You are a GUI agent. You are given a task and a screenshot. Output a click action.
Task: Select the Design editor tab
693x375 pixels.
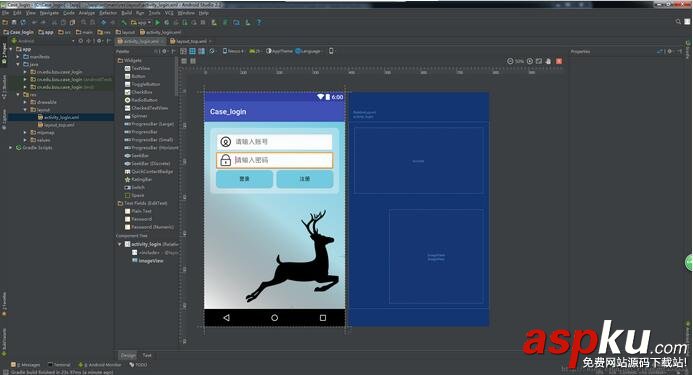click(128, 355)
